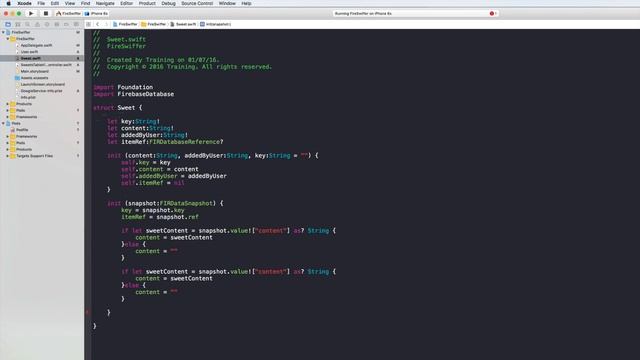
Task: Open the Editor menu
Action: click(127, 3)
